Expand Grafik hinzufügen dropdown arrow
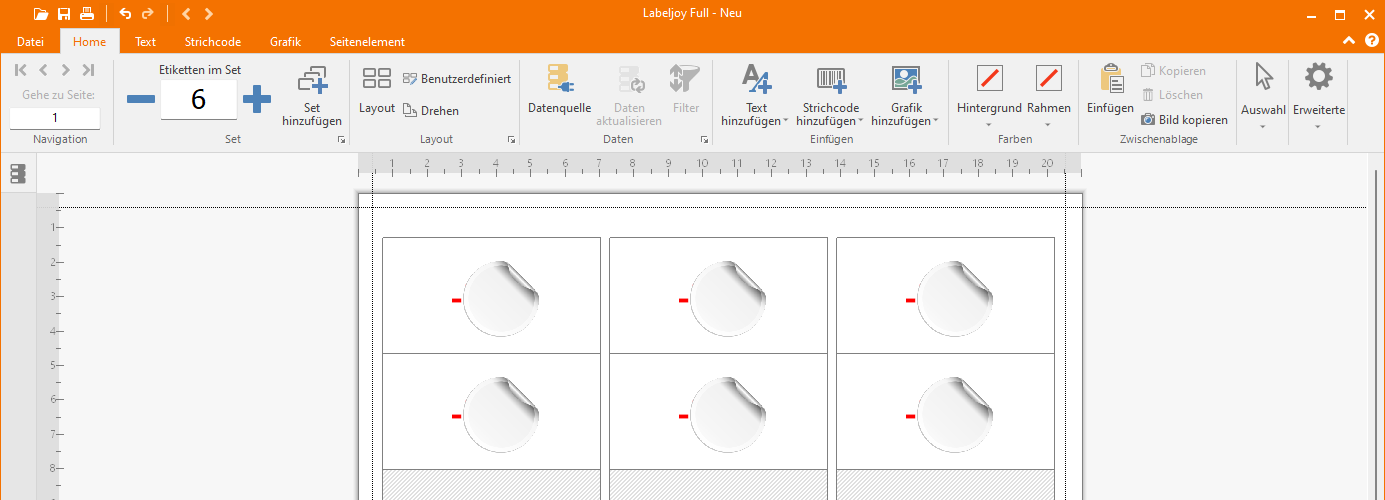This screenshot has width=1385, height=500. (936, 121)
